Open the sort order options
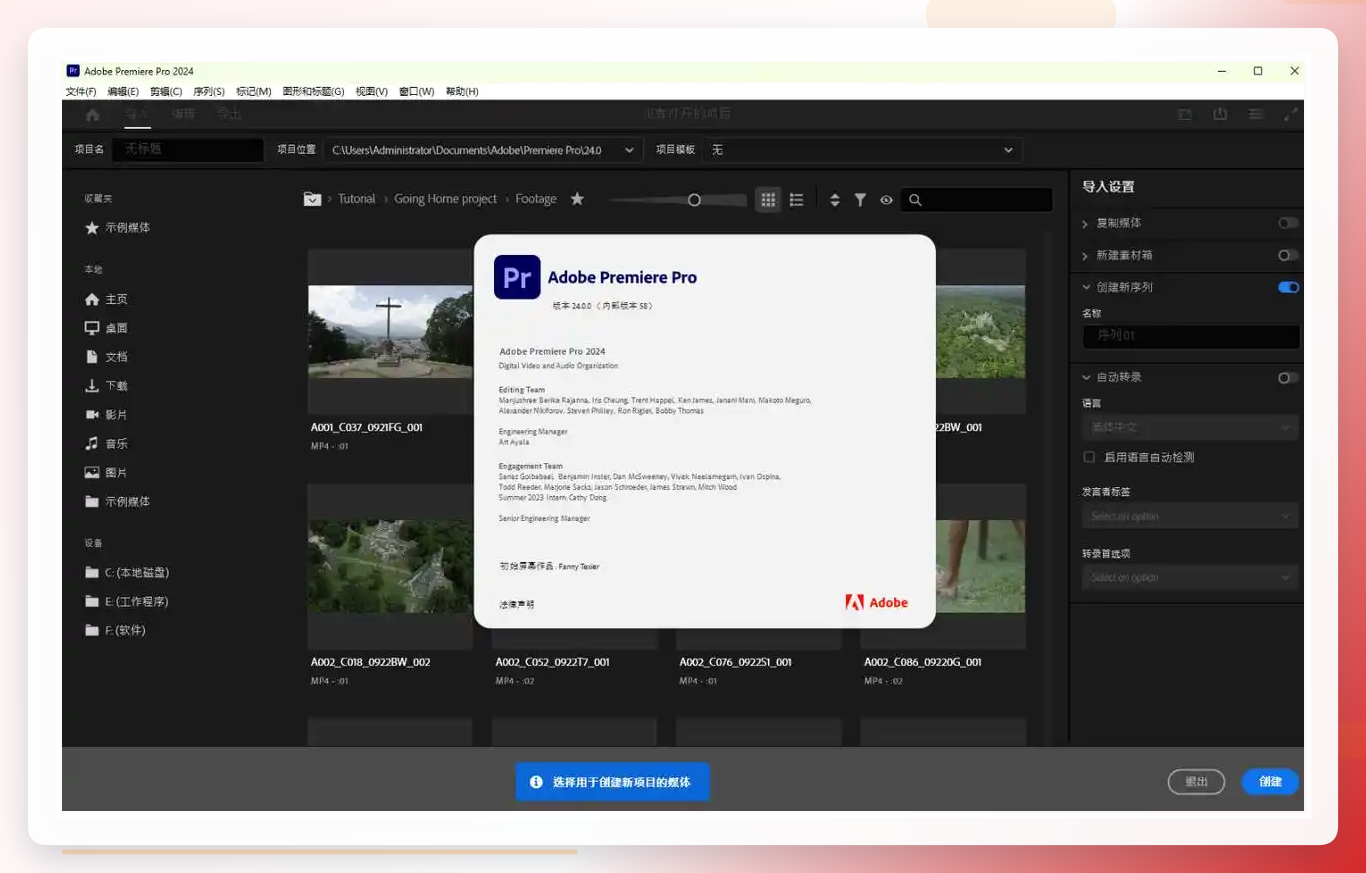 click(835, 200)
